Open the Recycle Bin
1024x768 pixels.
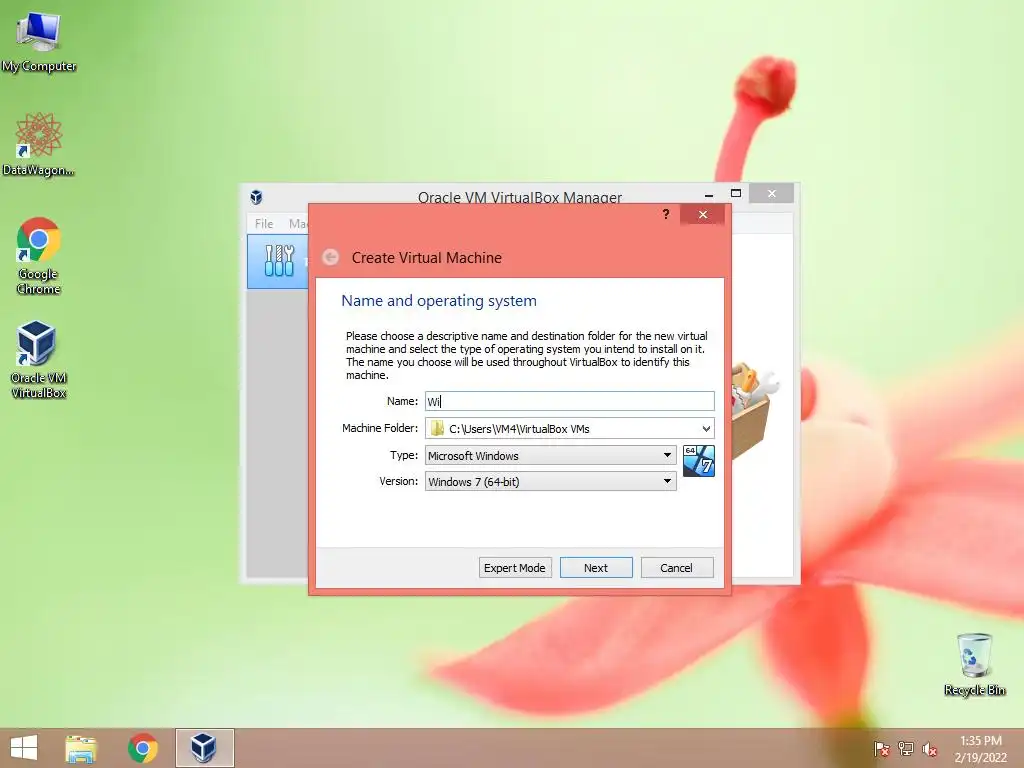pos(974,664)
